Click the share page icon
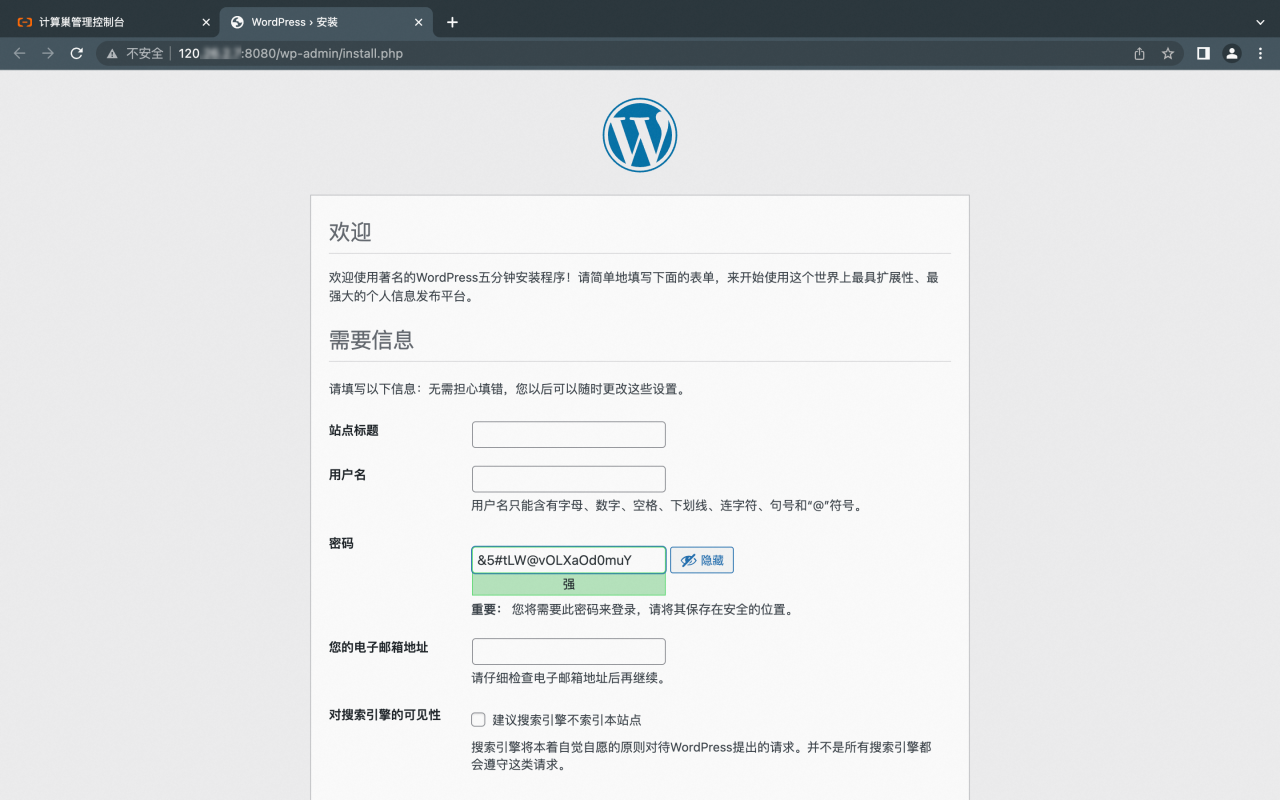The image size is (1280, 800). pyautogui.click(x=1139, y=53)
